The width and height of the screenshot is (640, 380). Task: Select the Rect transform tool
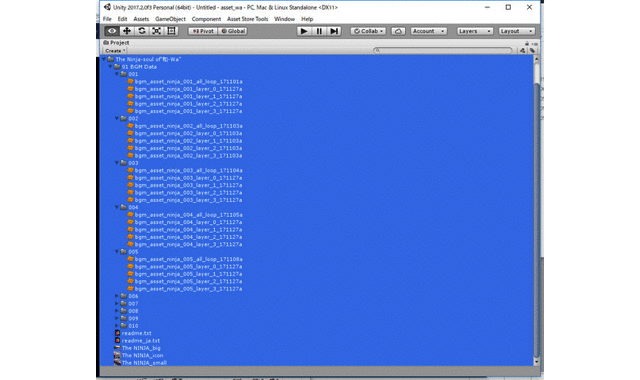pos(171,31)
